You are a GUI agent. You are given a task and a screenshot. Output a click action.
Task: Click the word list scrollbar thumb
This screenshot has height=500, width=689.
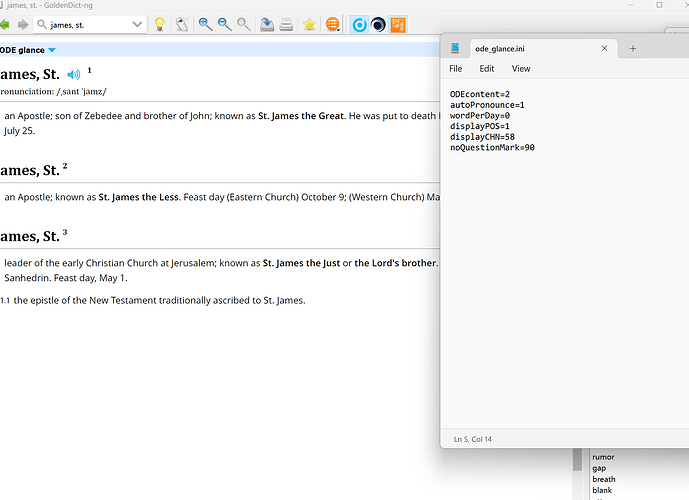(577, 460)
